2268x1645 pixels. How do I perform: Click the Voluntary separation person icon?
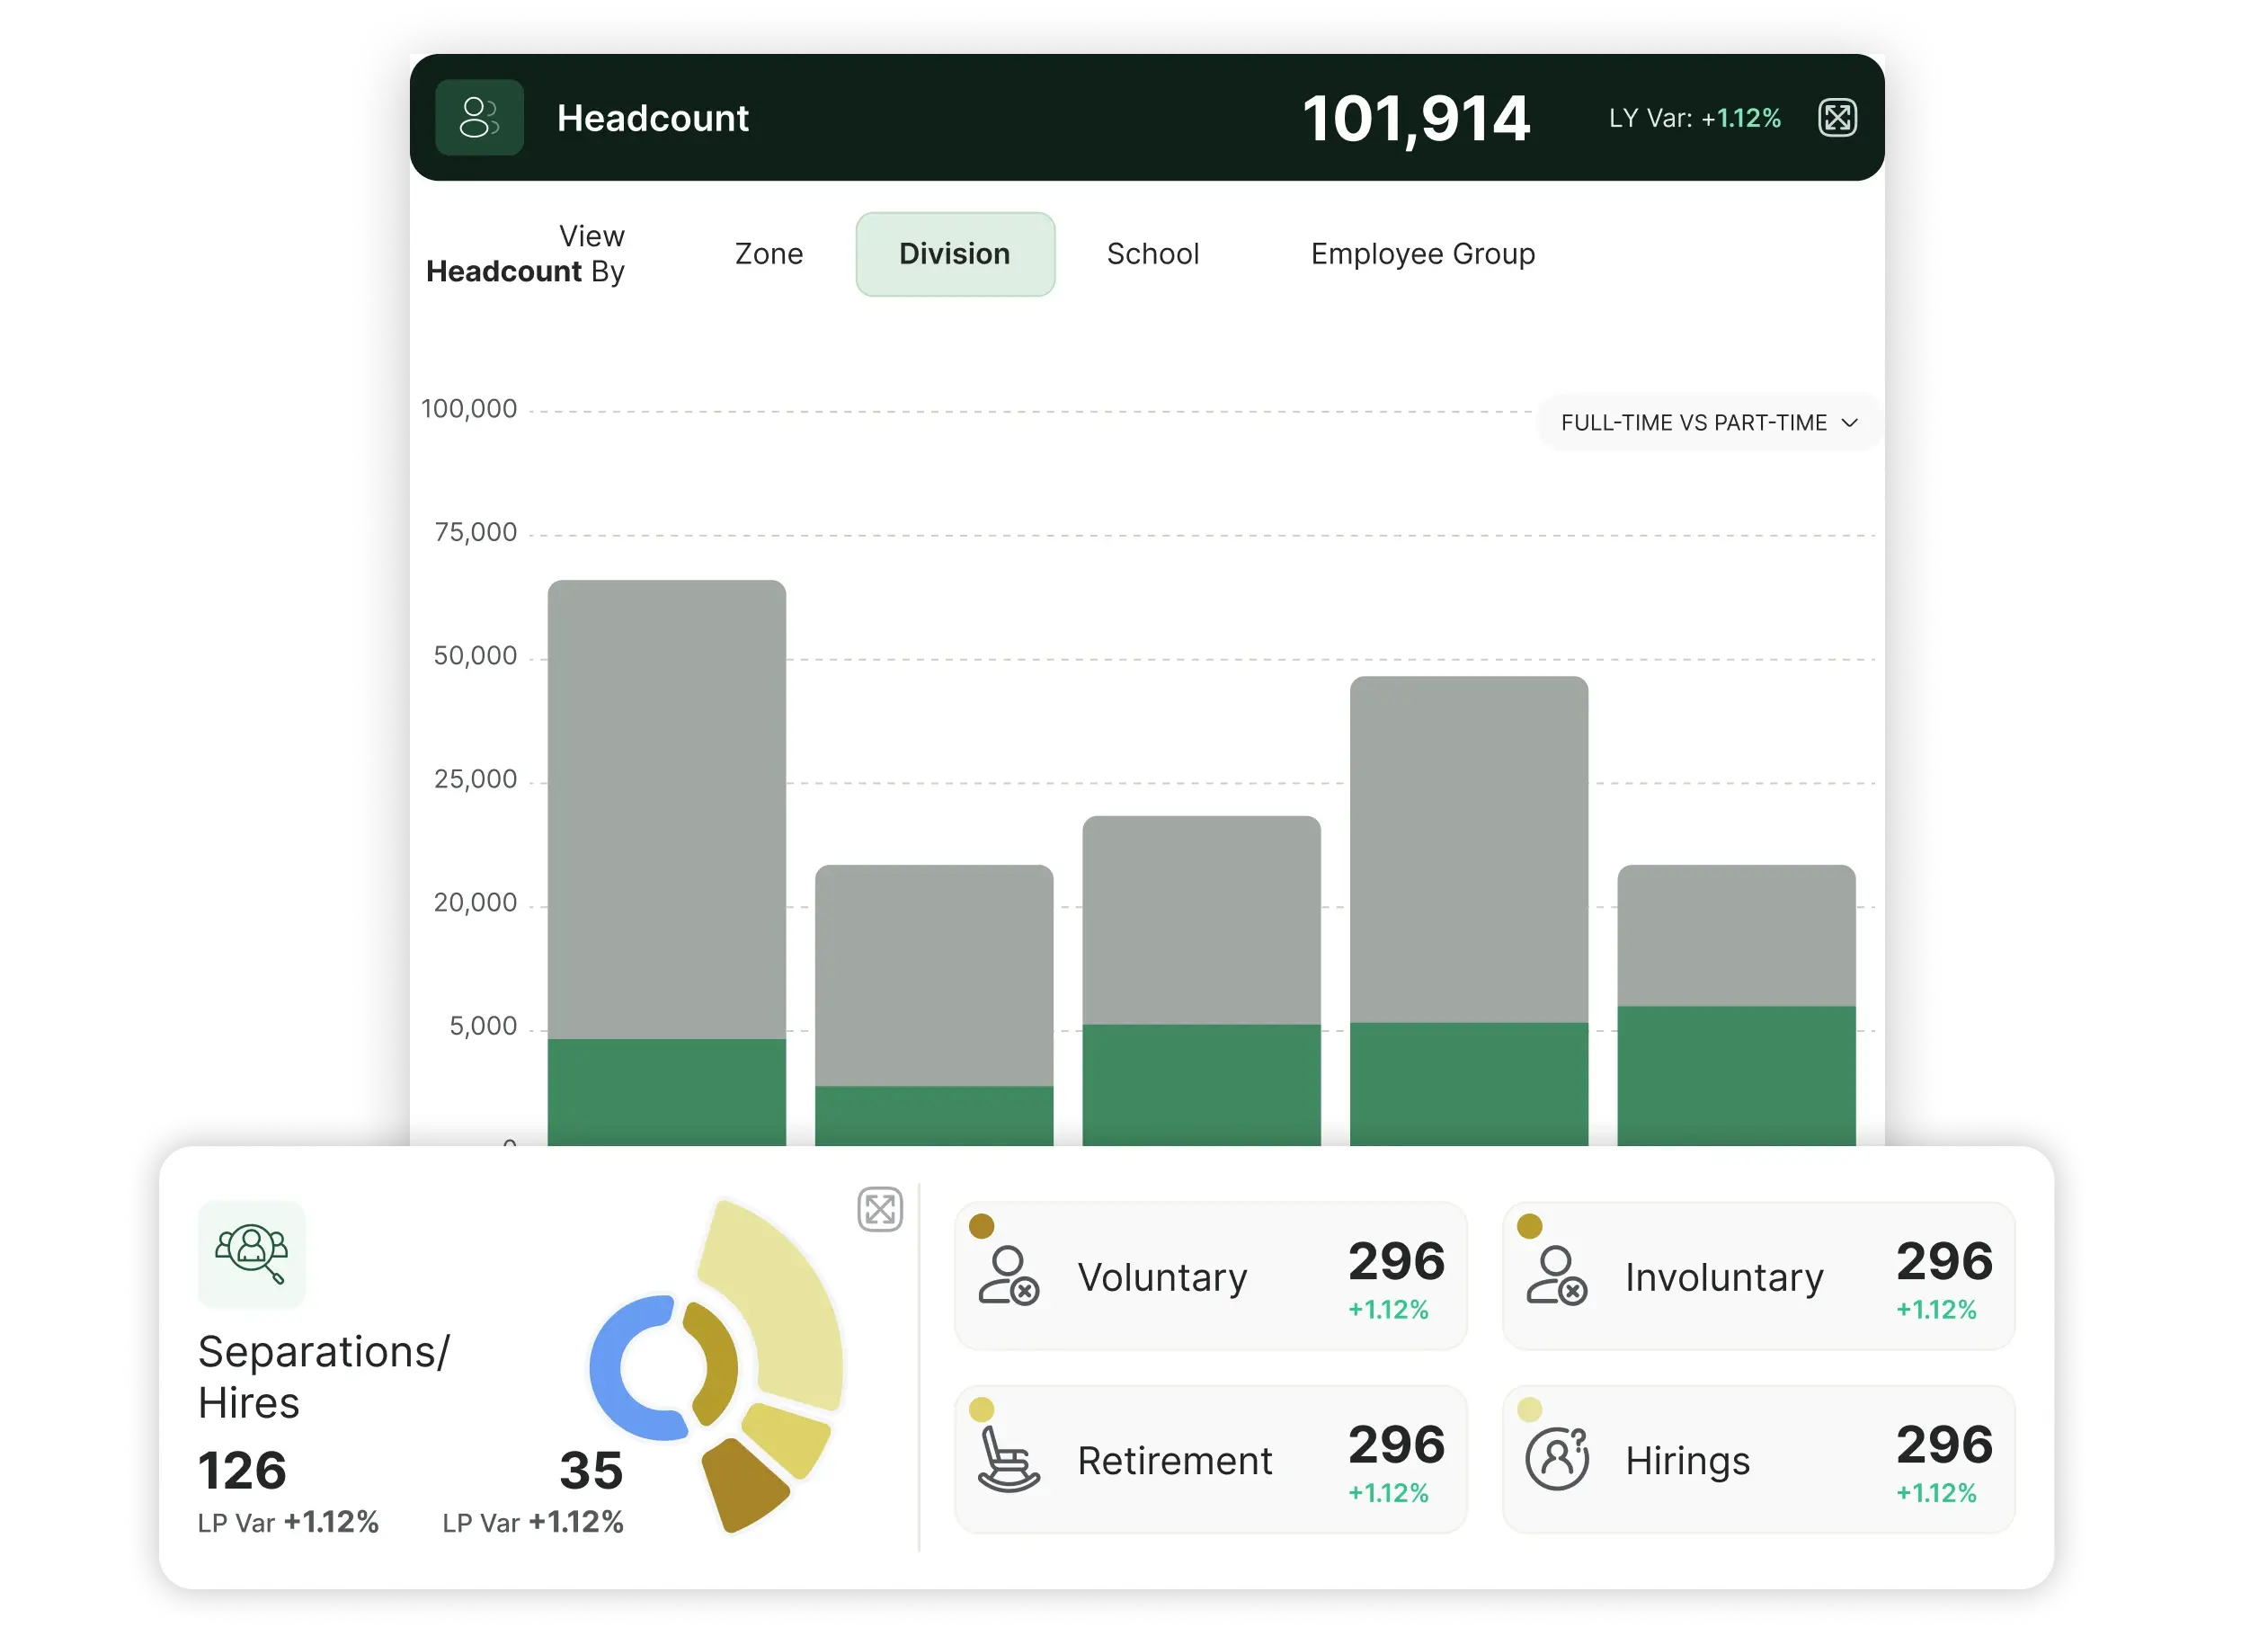coord(1008,1276)
